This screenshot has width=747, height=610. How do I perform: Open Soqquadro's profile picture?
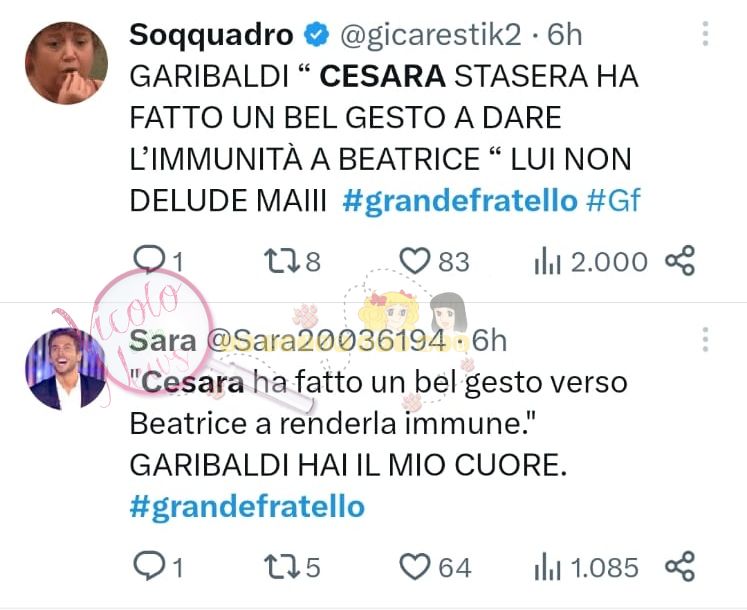tap(66, 62)
